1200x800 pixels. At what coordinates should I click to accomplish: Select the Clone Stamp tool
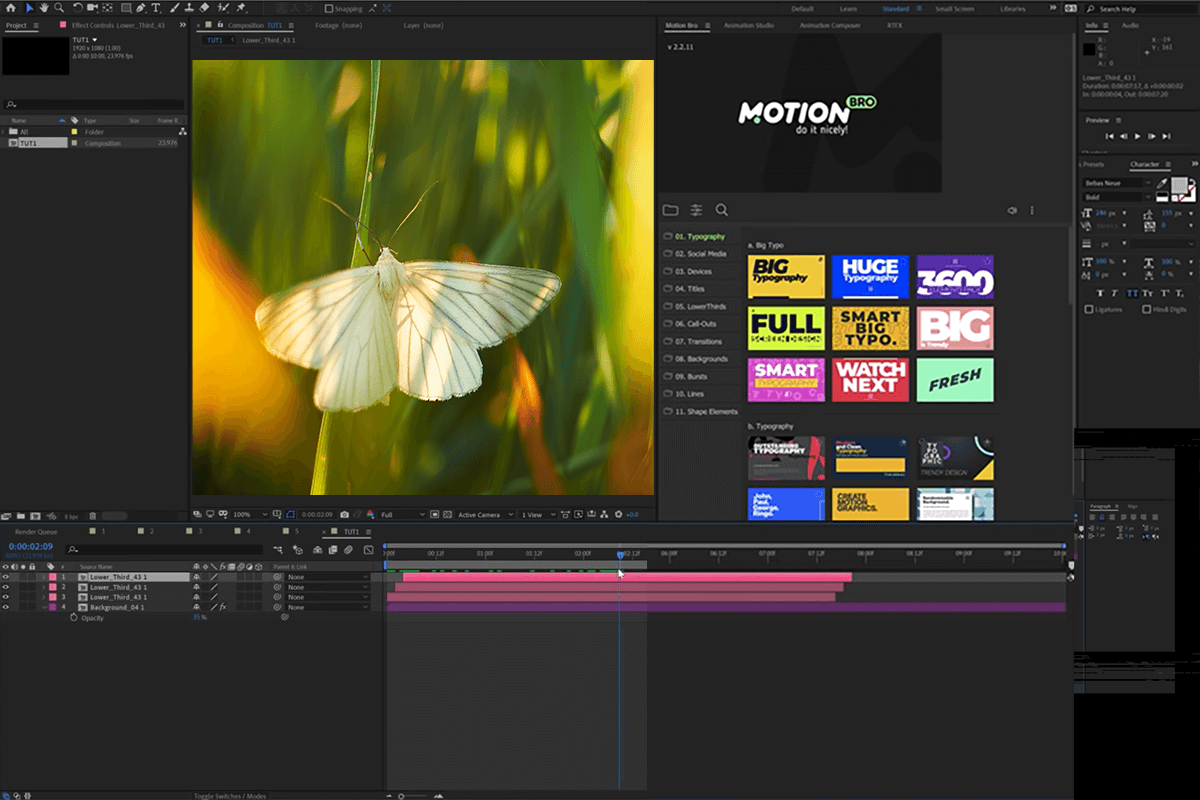(190, 8)
